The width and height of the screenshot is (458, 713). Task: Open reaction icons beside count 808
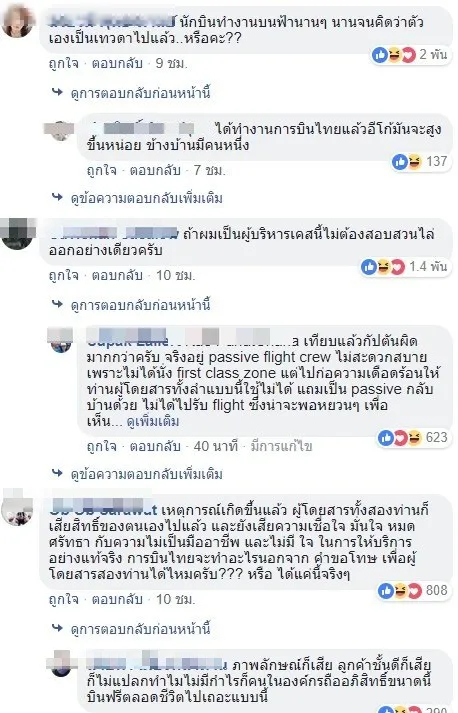[x=400, y=590]
